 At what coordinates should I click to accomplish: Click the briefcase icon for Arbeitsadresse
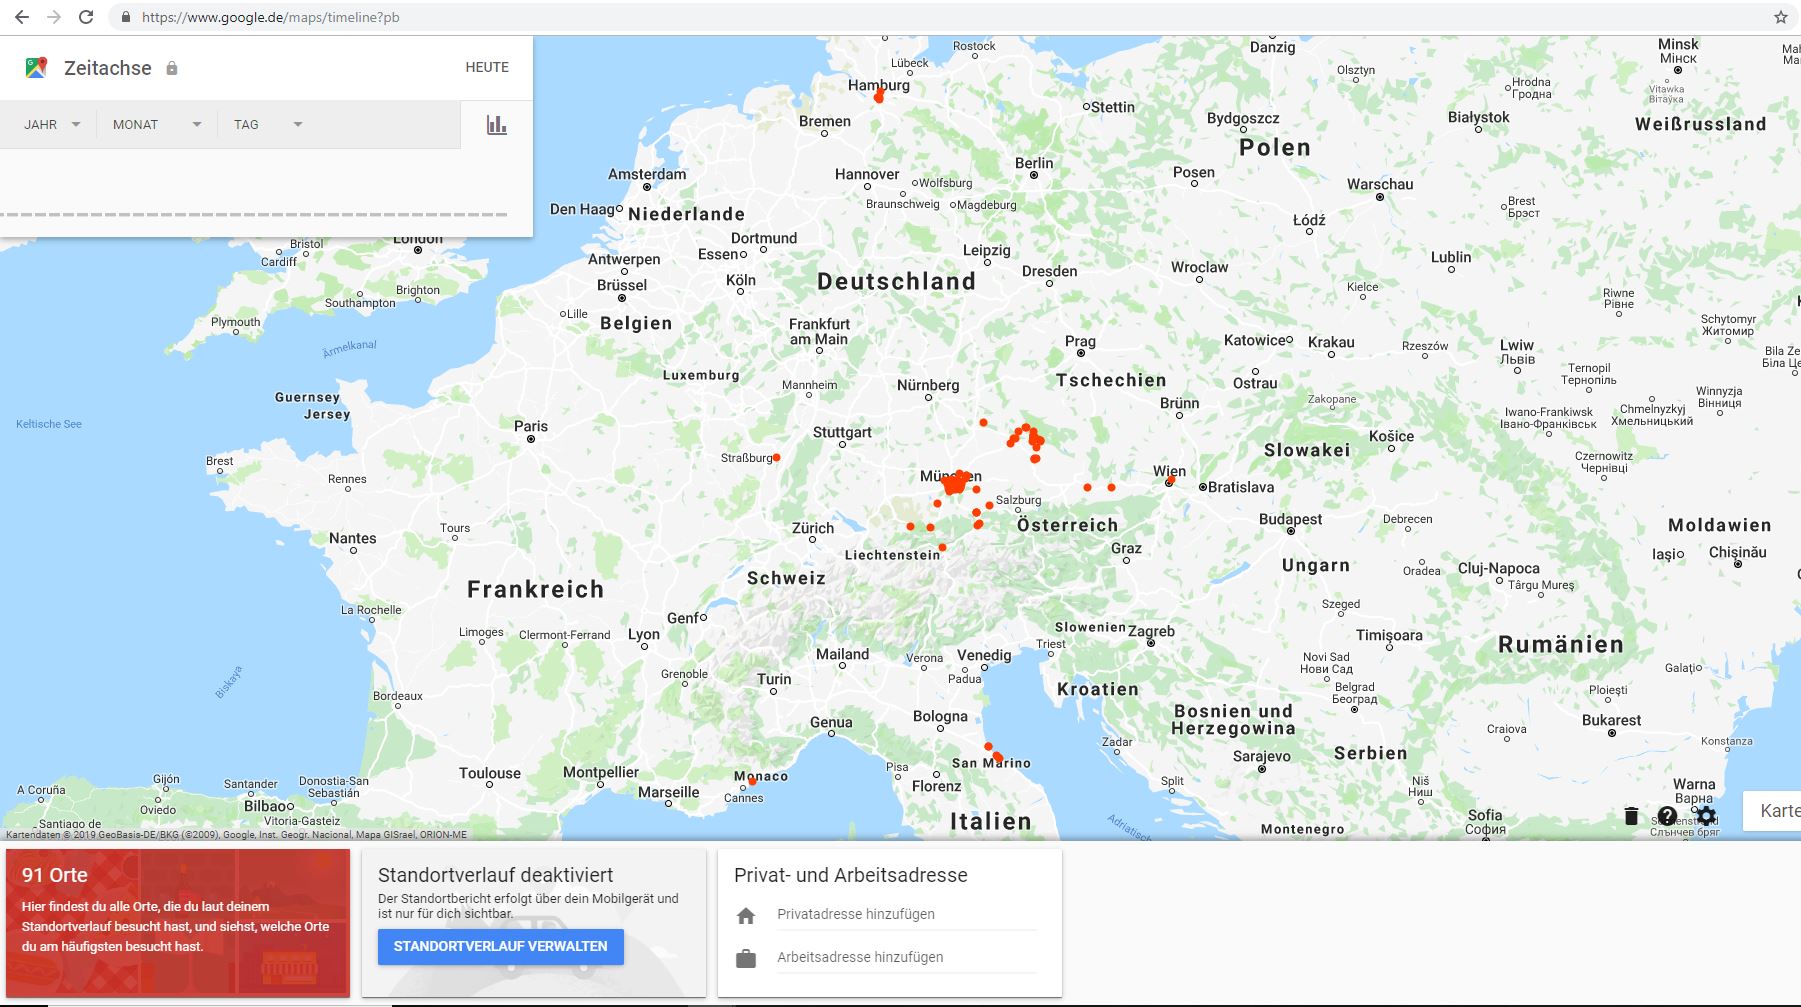tap(746, 958)
